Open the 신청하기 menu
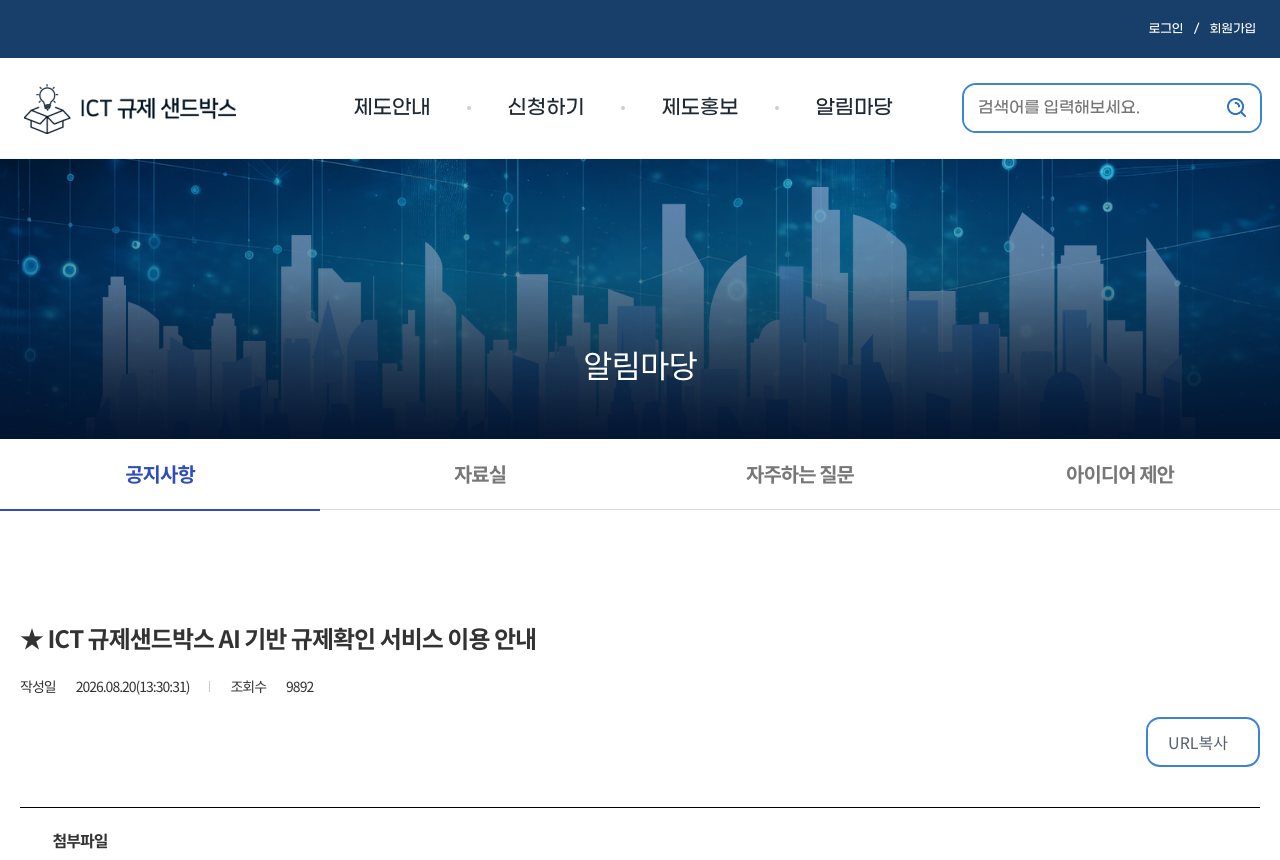The image size is (1280, 860). tap(546, 107)
